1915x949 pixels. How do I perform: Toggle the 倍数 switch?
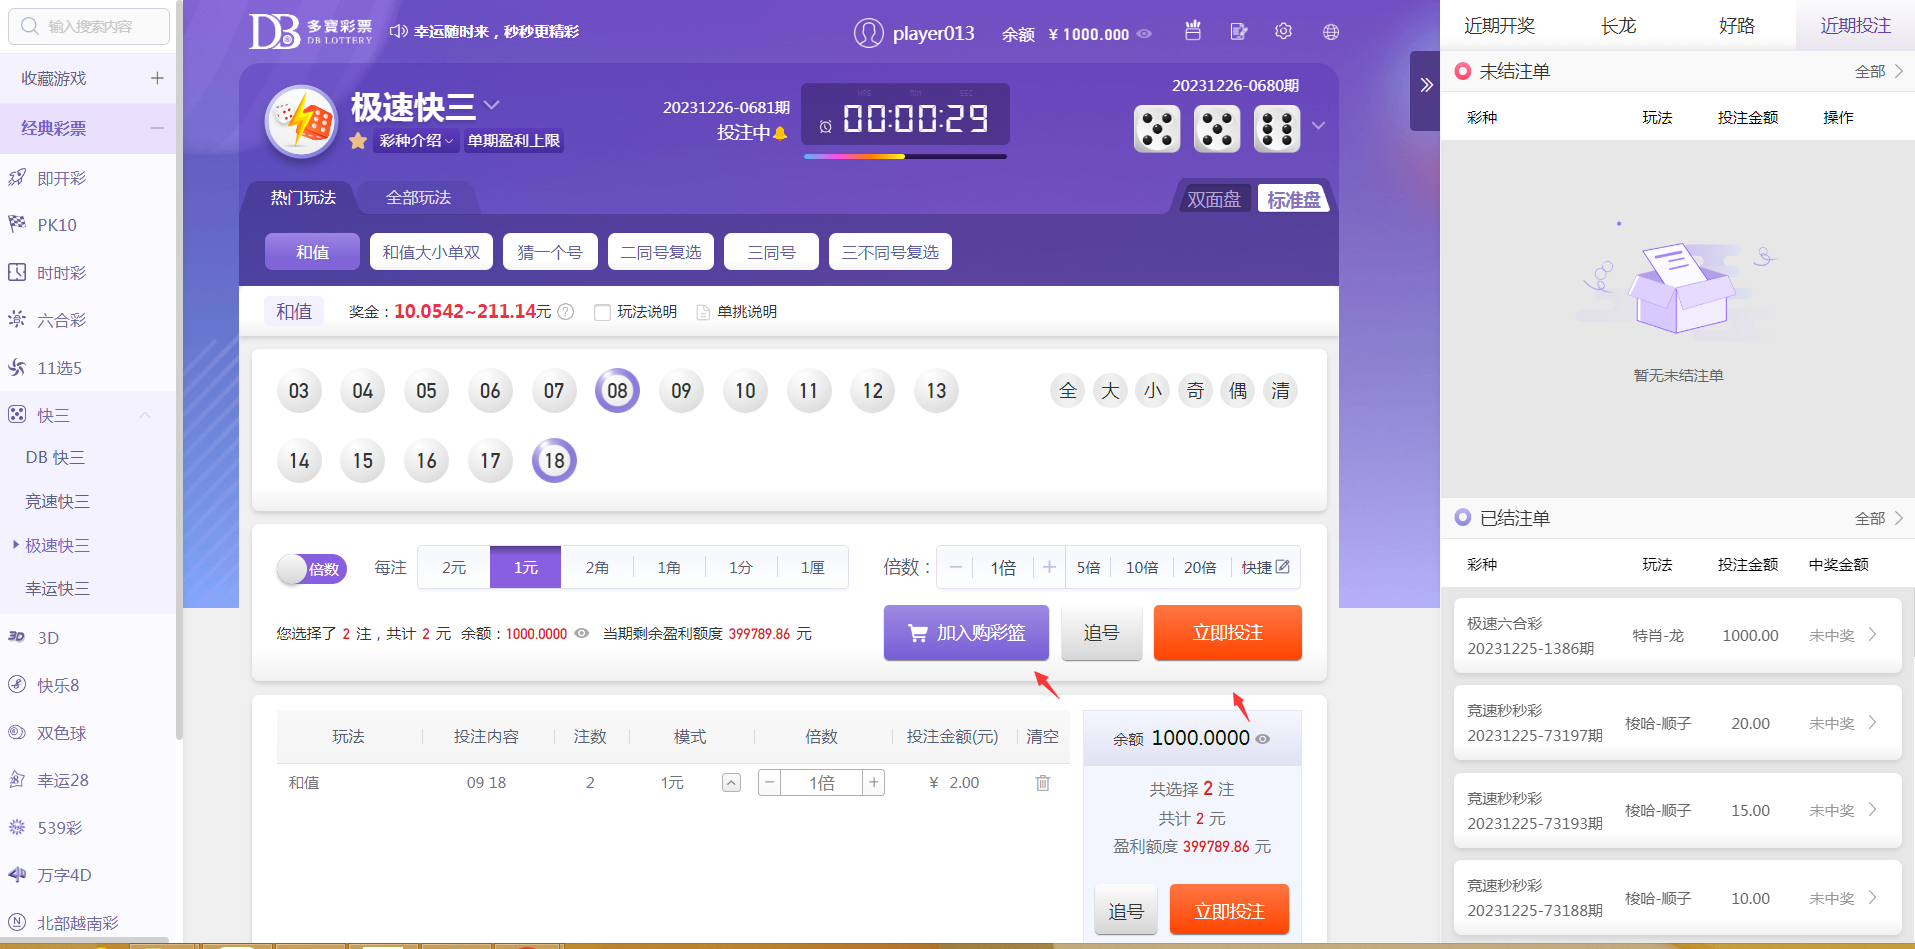(x=311, y=569)
